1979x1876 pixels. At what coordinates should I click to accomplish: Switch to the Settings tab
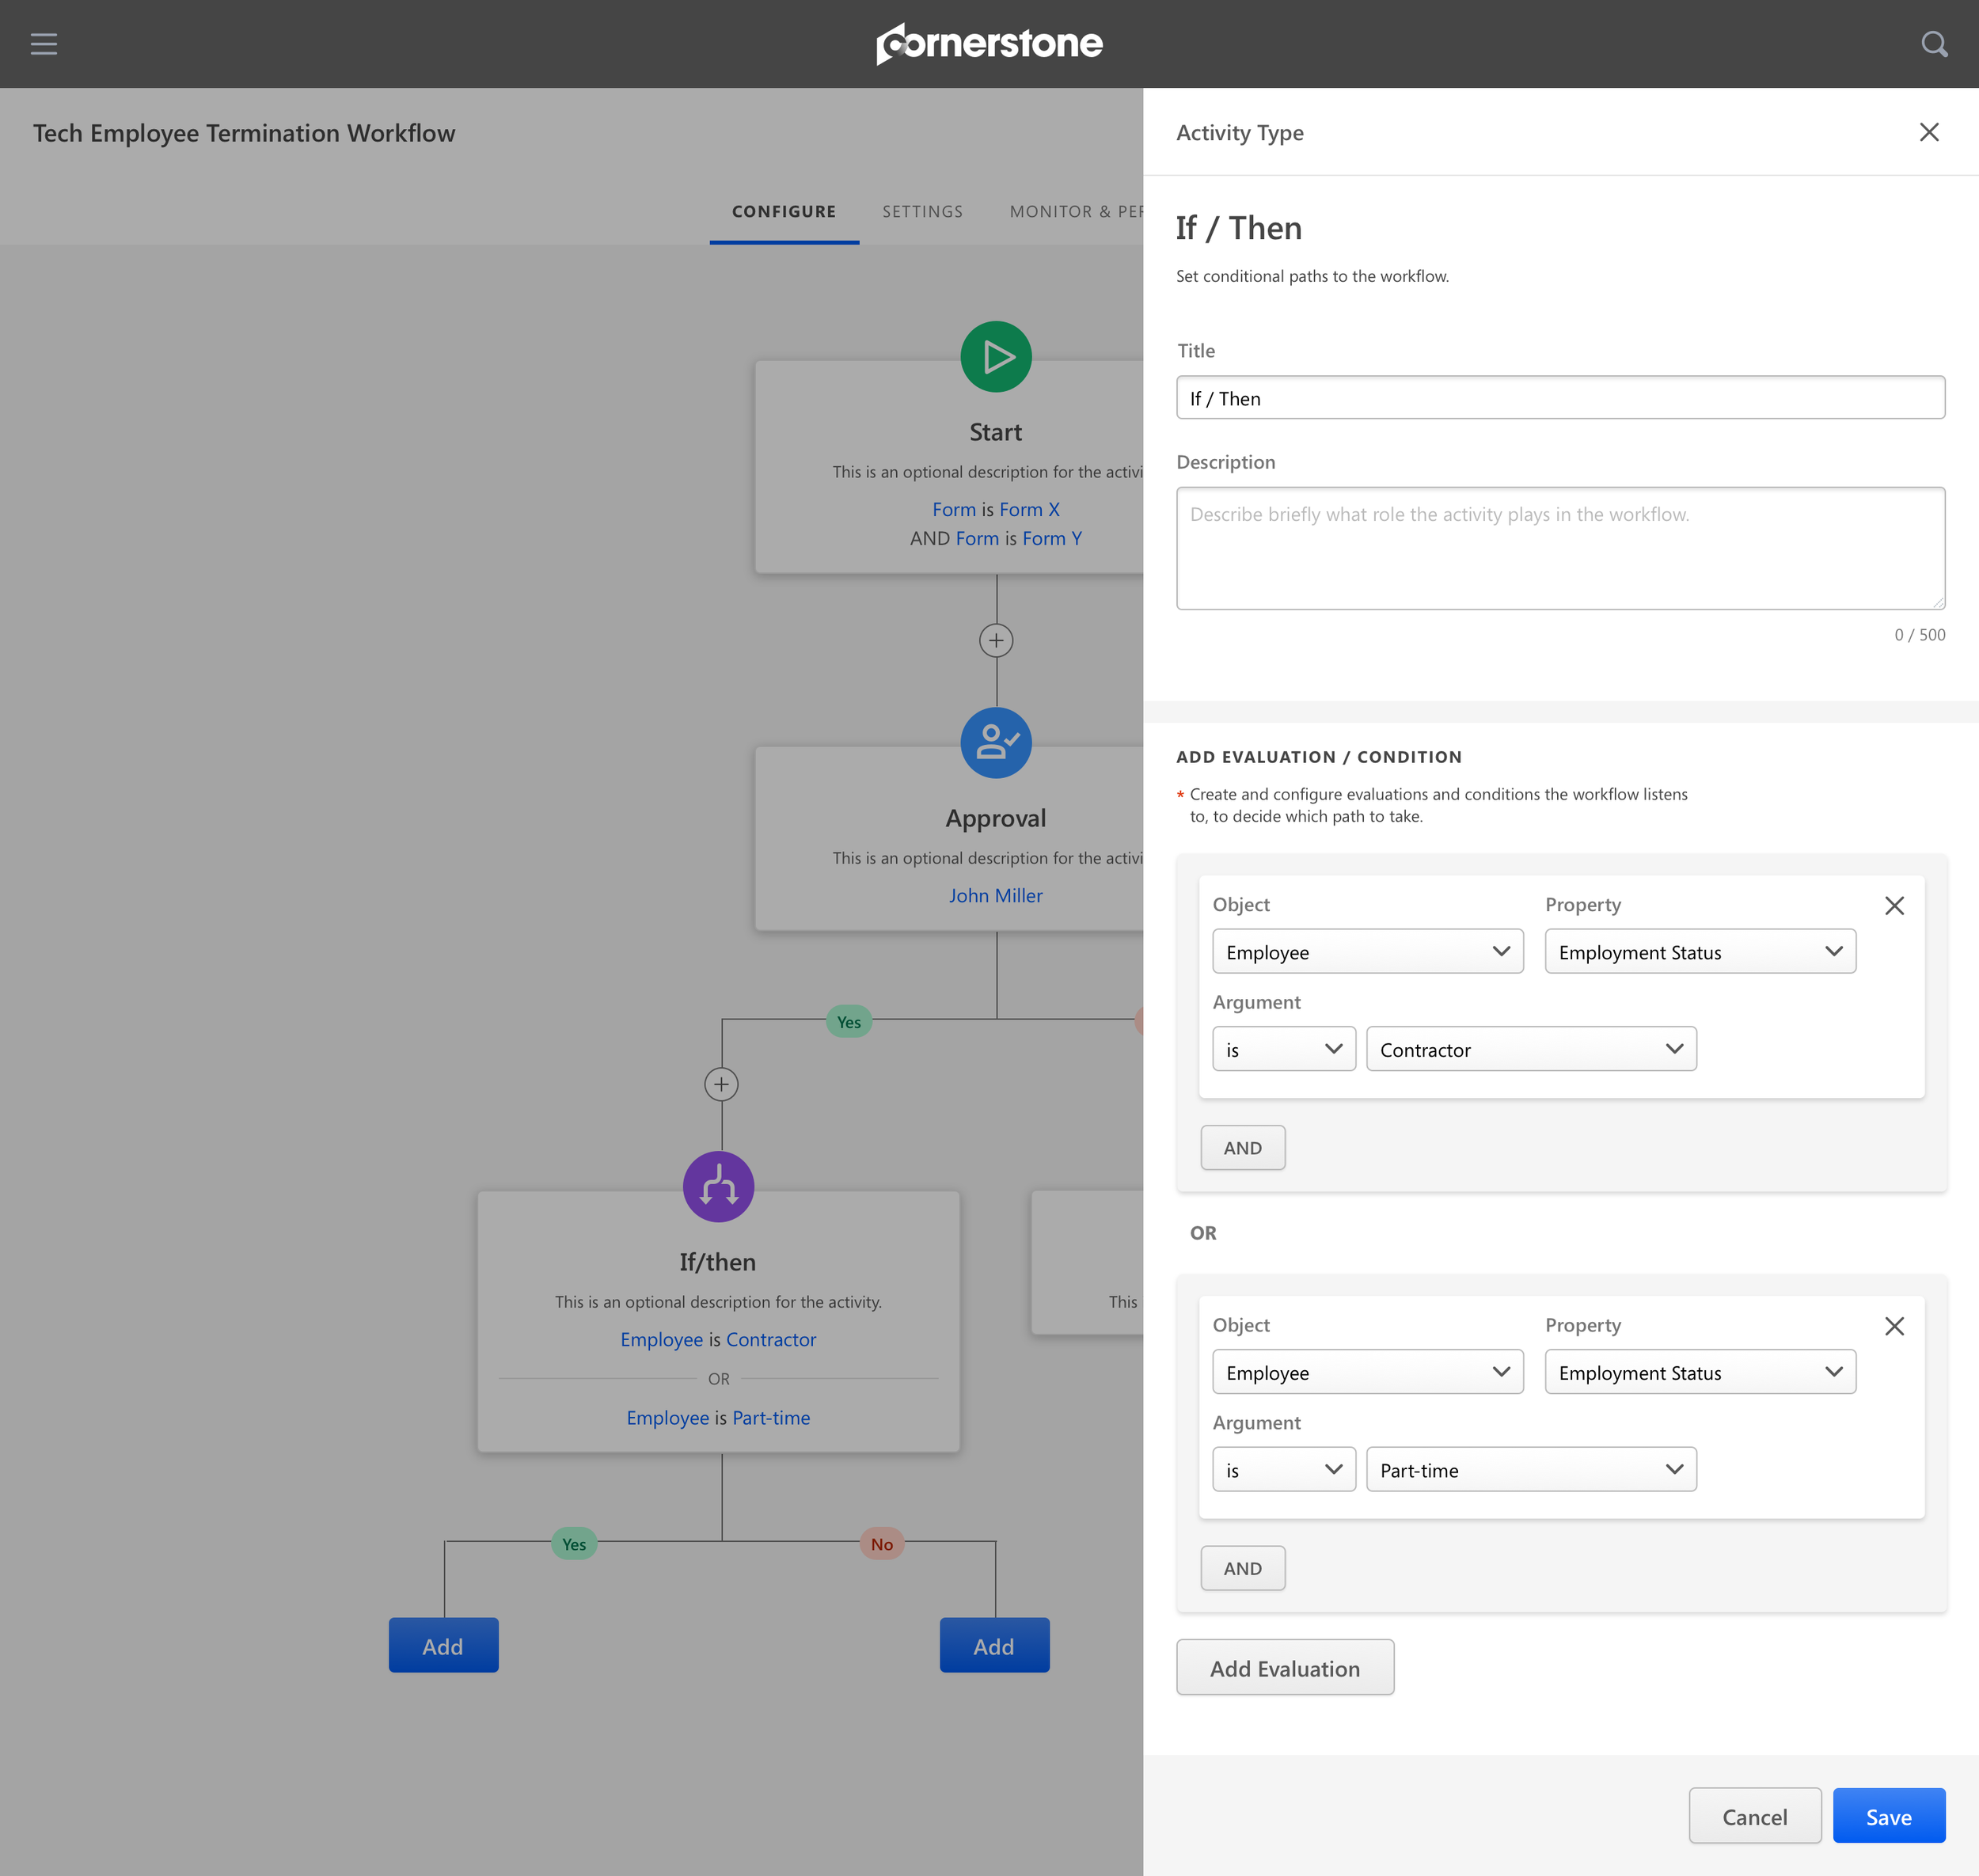click(x=922, y=212)
